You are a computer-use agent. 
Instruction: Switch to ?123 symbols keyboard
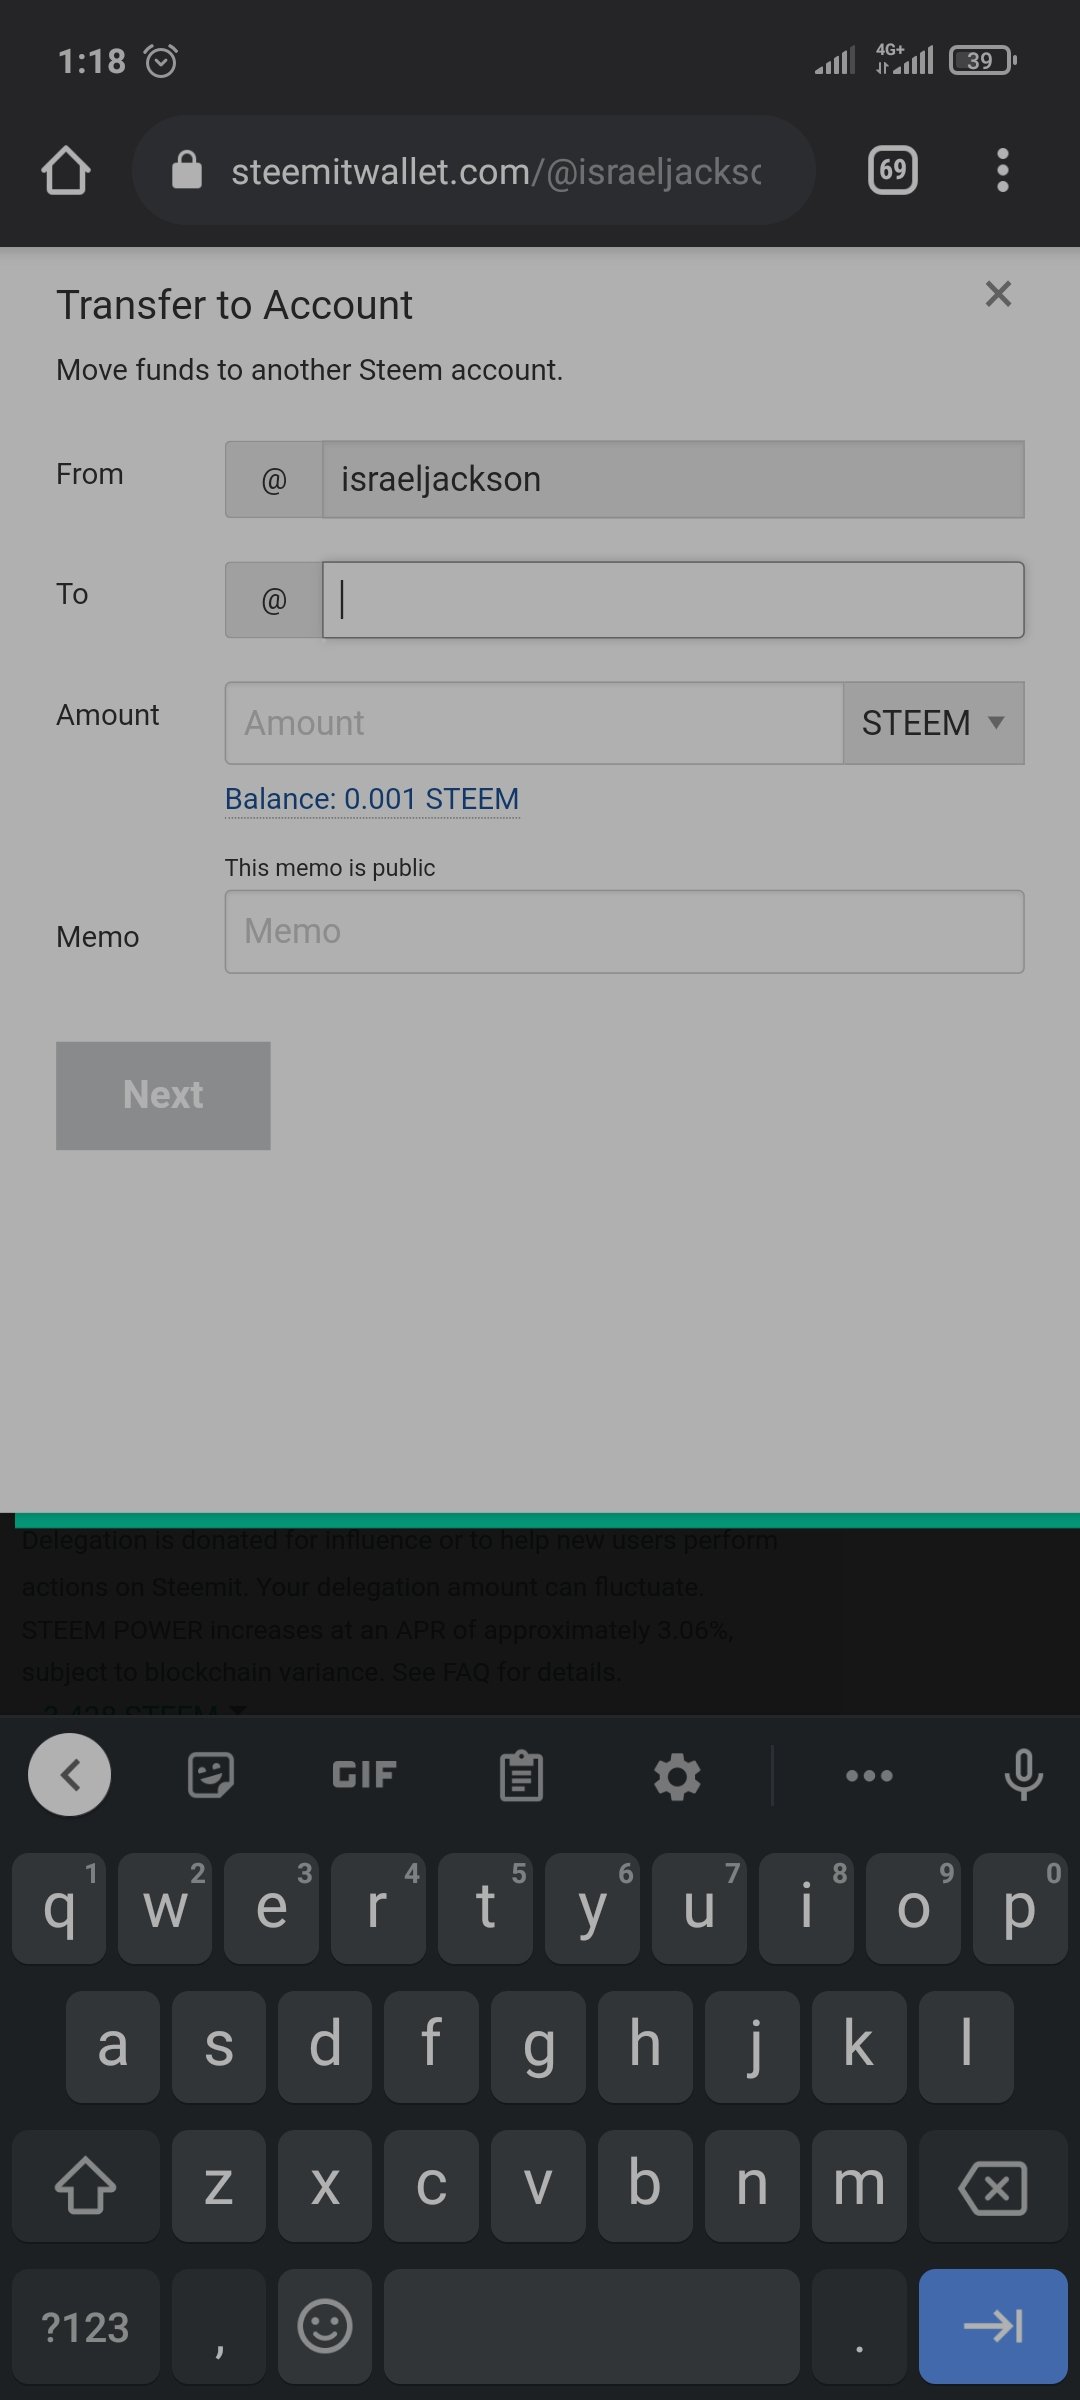pyautogui.click(x=86, y=2326)
